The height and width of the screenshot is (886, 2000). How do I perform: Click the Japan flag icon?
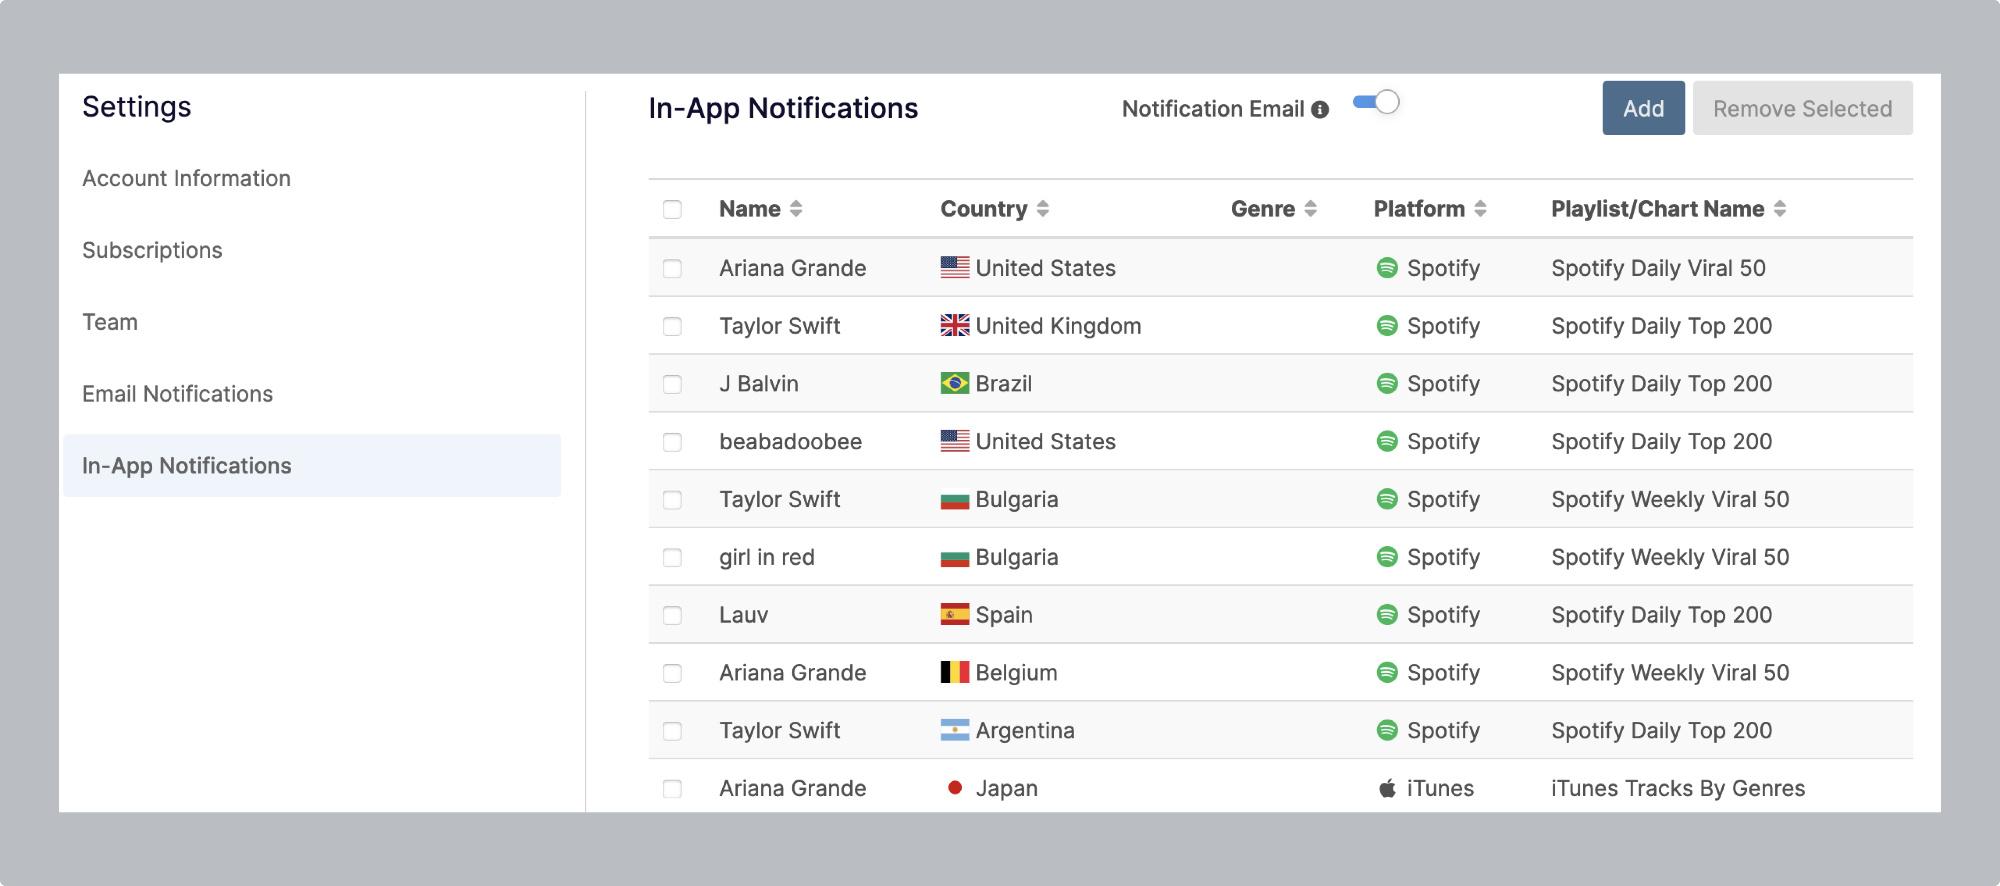click(x=955, y=788)
